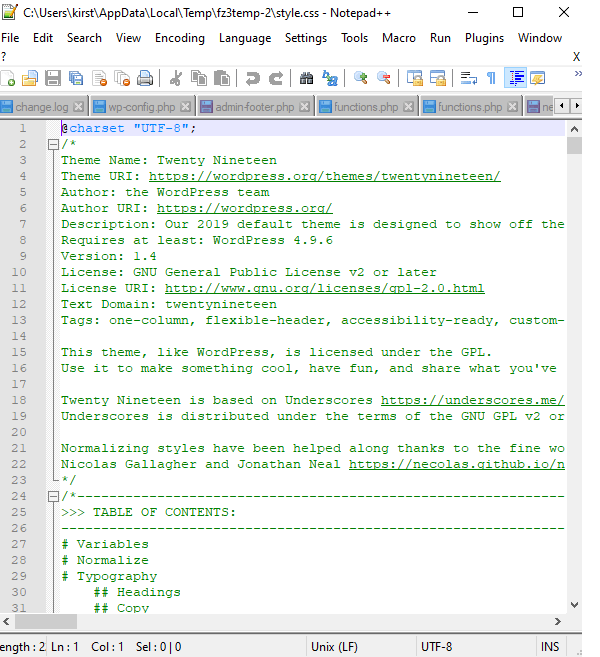This screenshot has height=657, width=600.
Task: Click horizontal scrollbar left arrow
Action: coord(6,622)
